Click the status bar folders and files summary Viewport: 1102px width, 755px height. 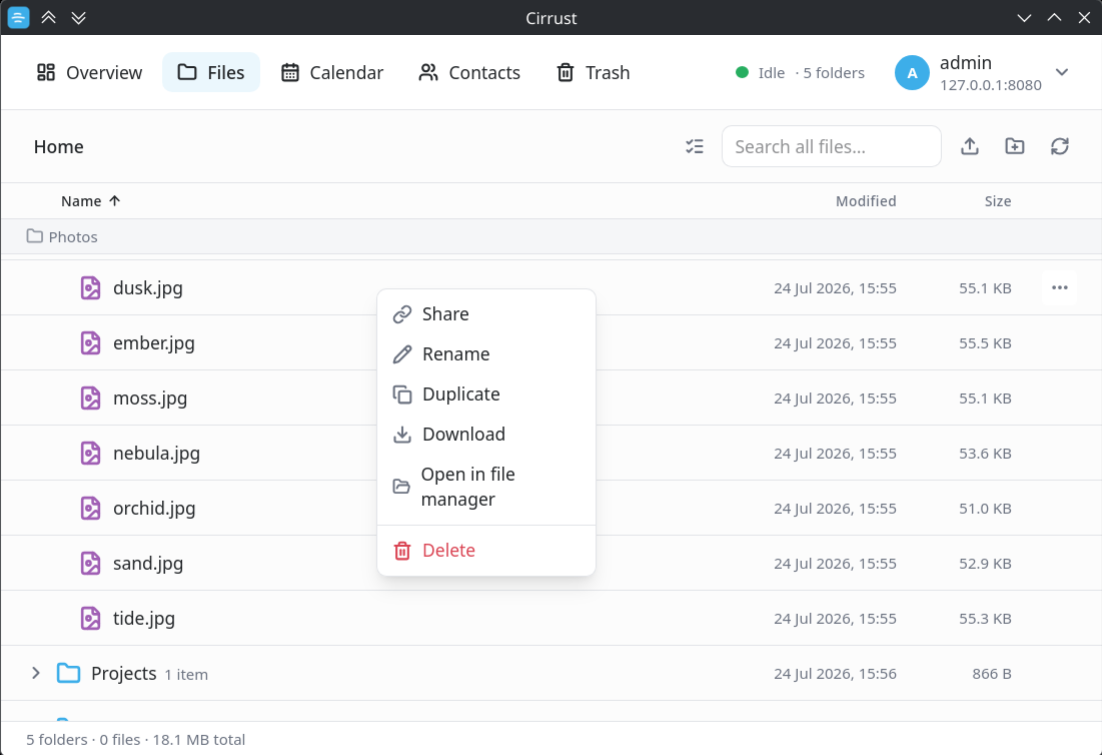pos(136,740)
